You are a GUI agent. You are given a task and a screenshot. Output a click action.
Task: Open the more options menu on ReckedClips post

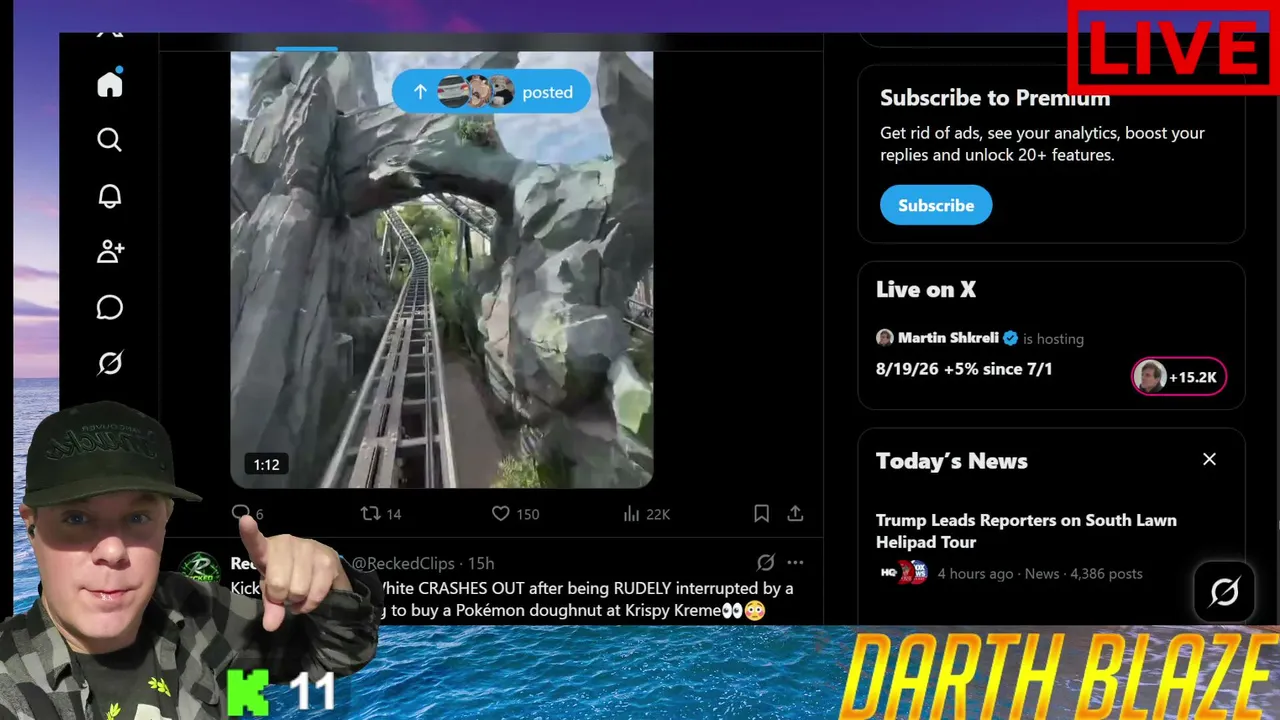pyautogui.click(x=795, y=562)
